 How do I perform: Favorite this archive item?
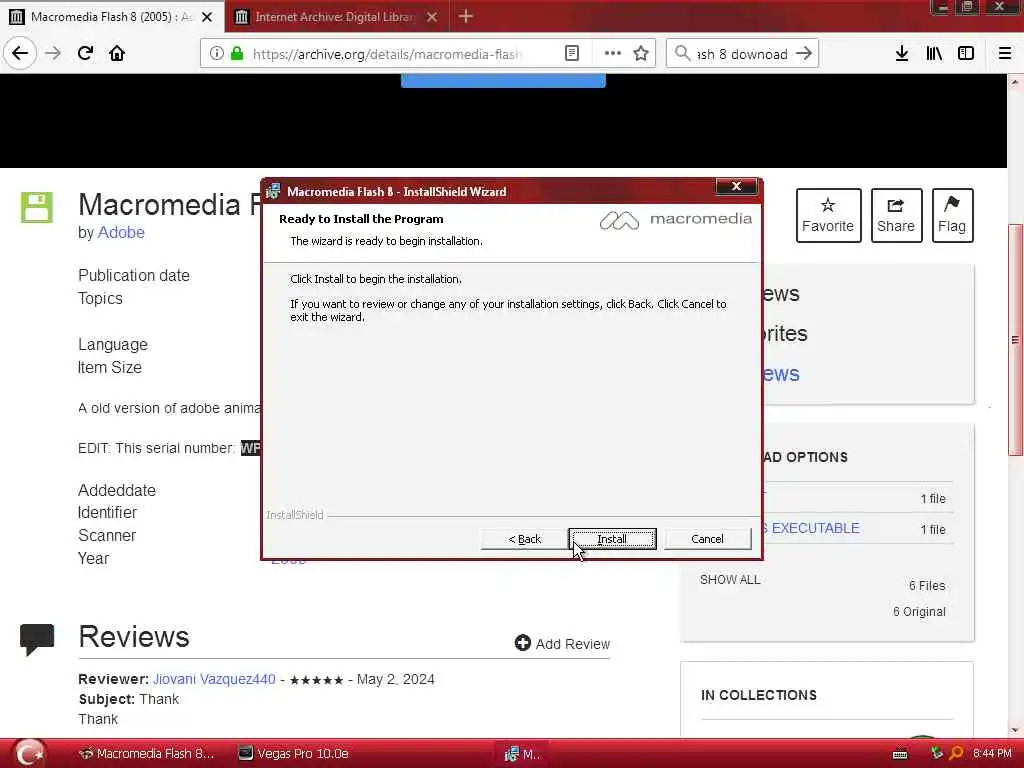click(828, 216)
